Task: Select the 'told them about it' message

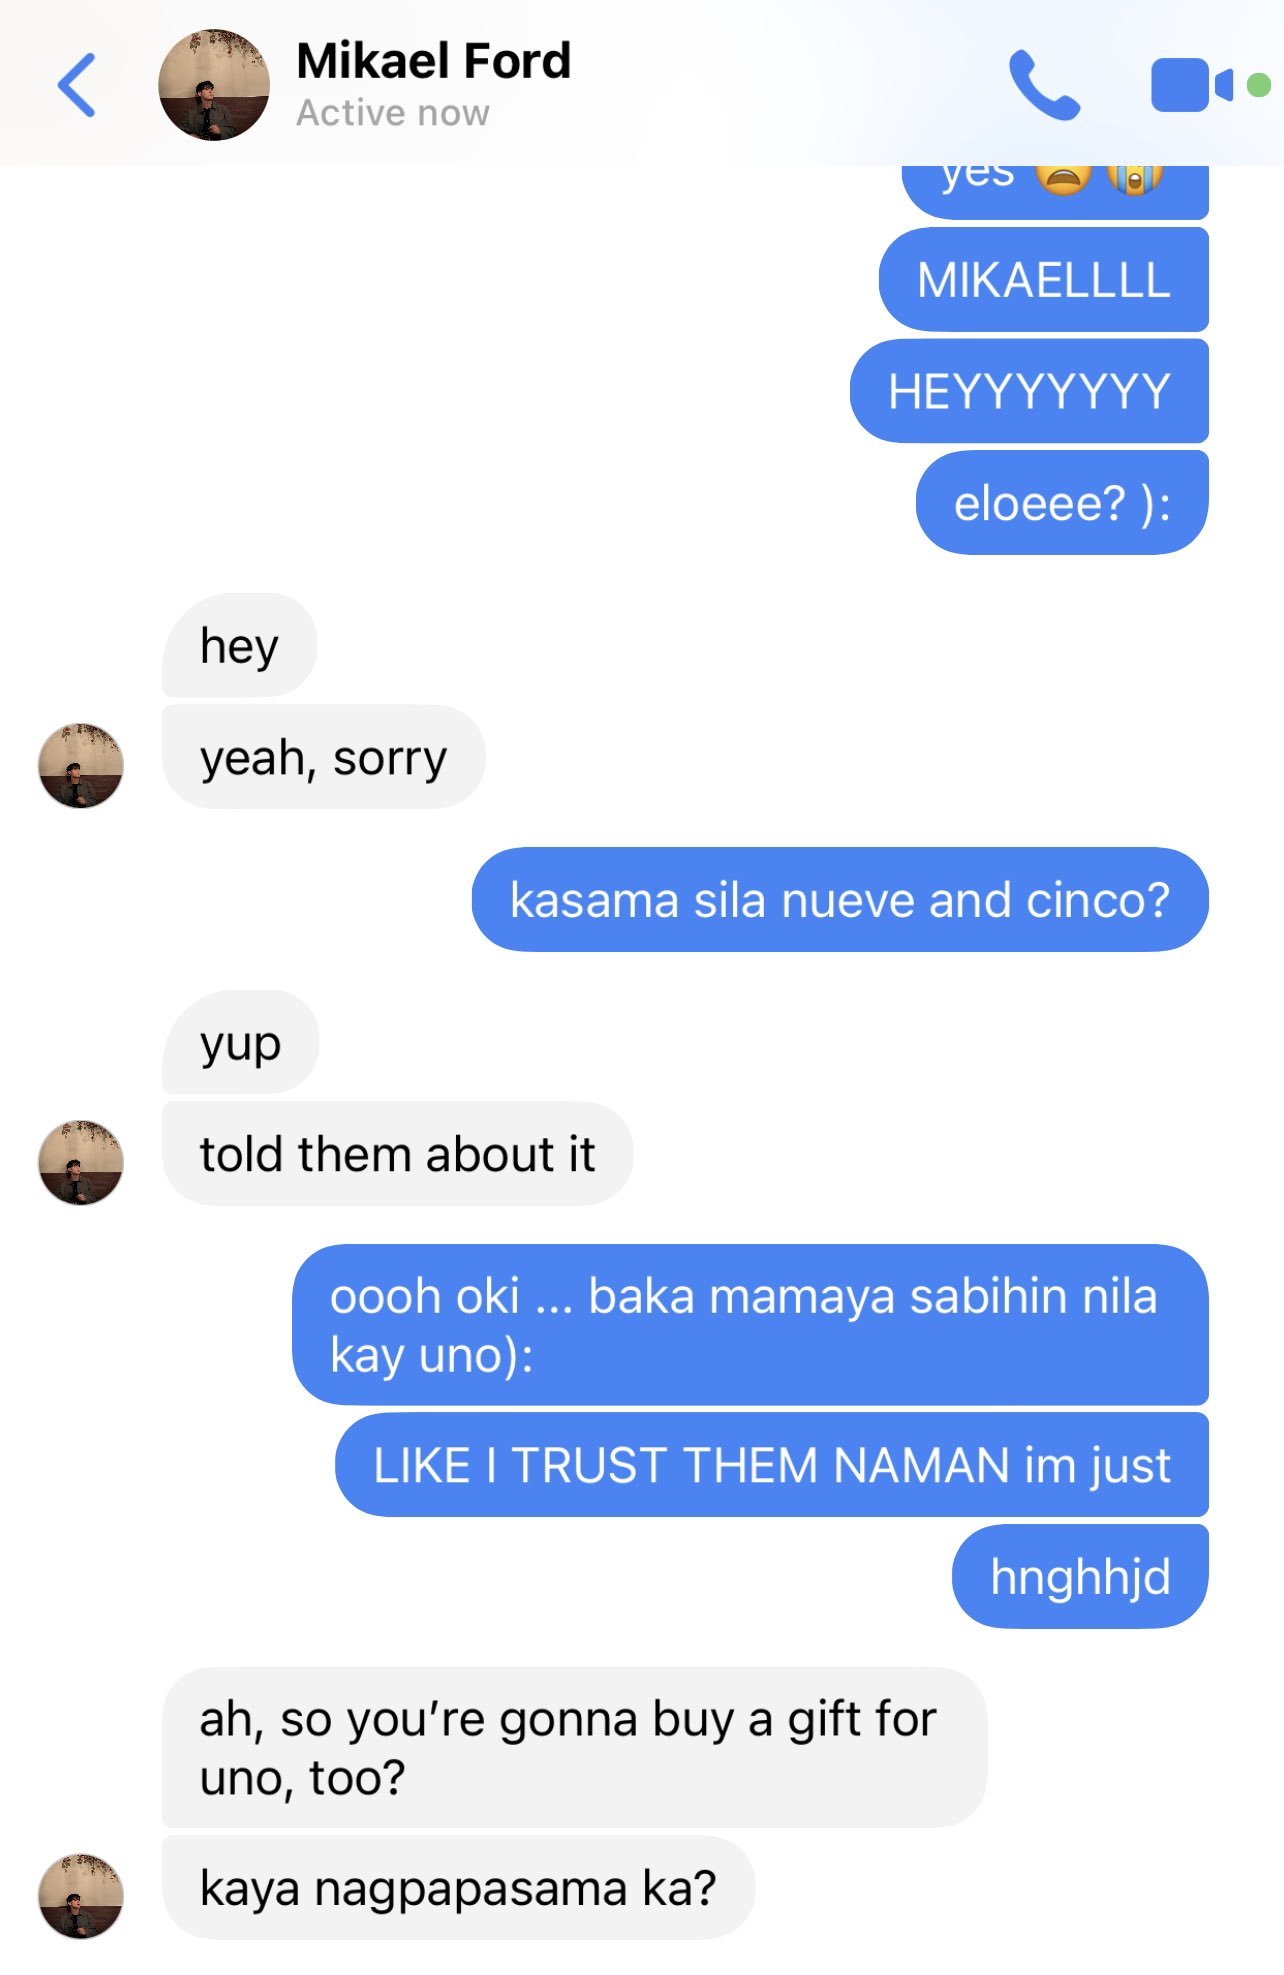Action: [397, 1154]
